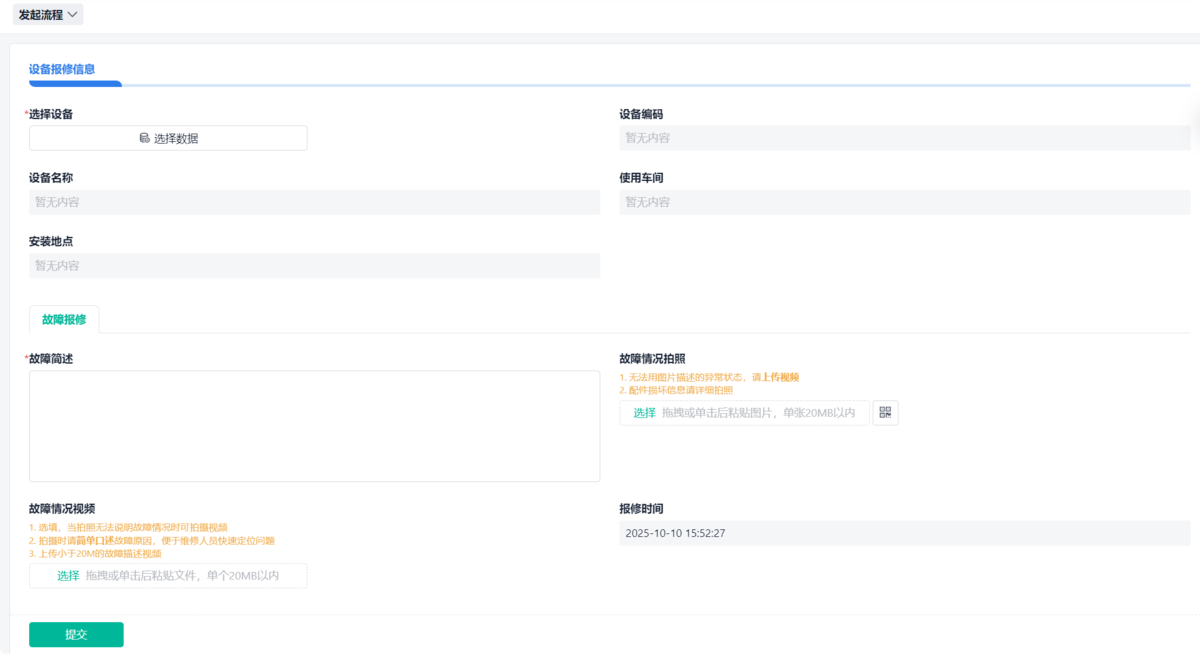
Task: Click the chevron next to 发起流程
Action: coord(73,15)
